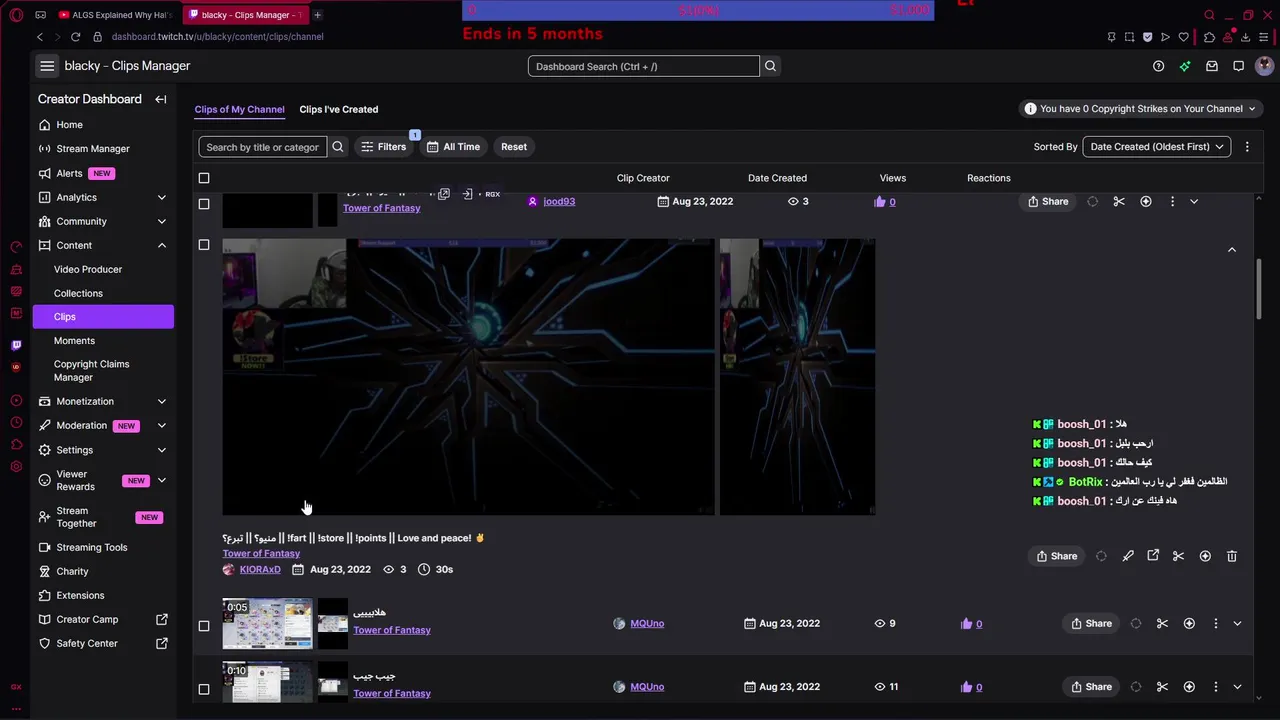The width and height of the screenshot is (1280, 720).
Task: Click the Dashboard Search input box
Action: pos(644,66)
